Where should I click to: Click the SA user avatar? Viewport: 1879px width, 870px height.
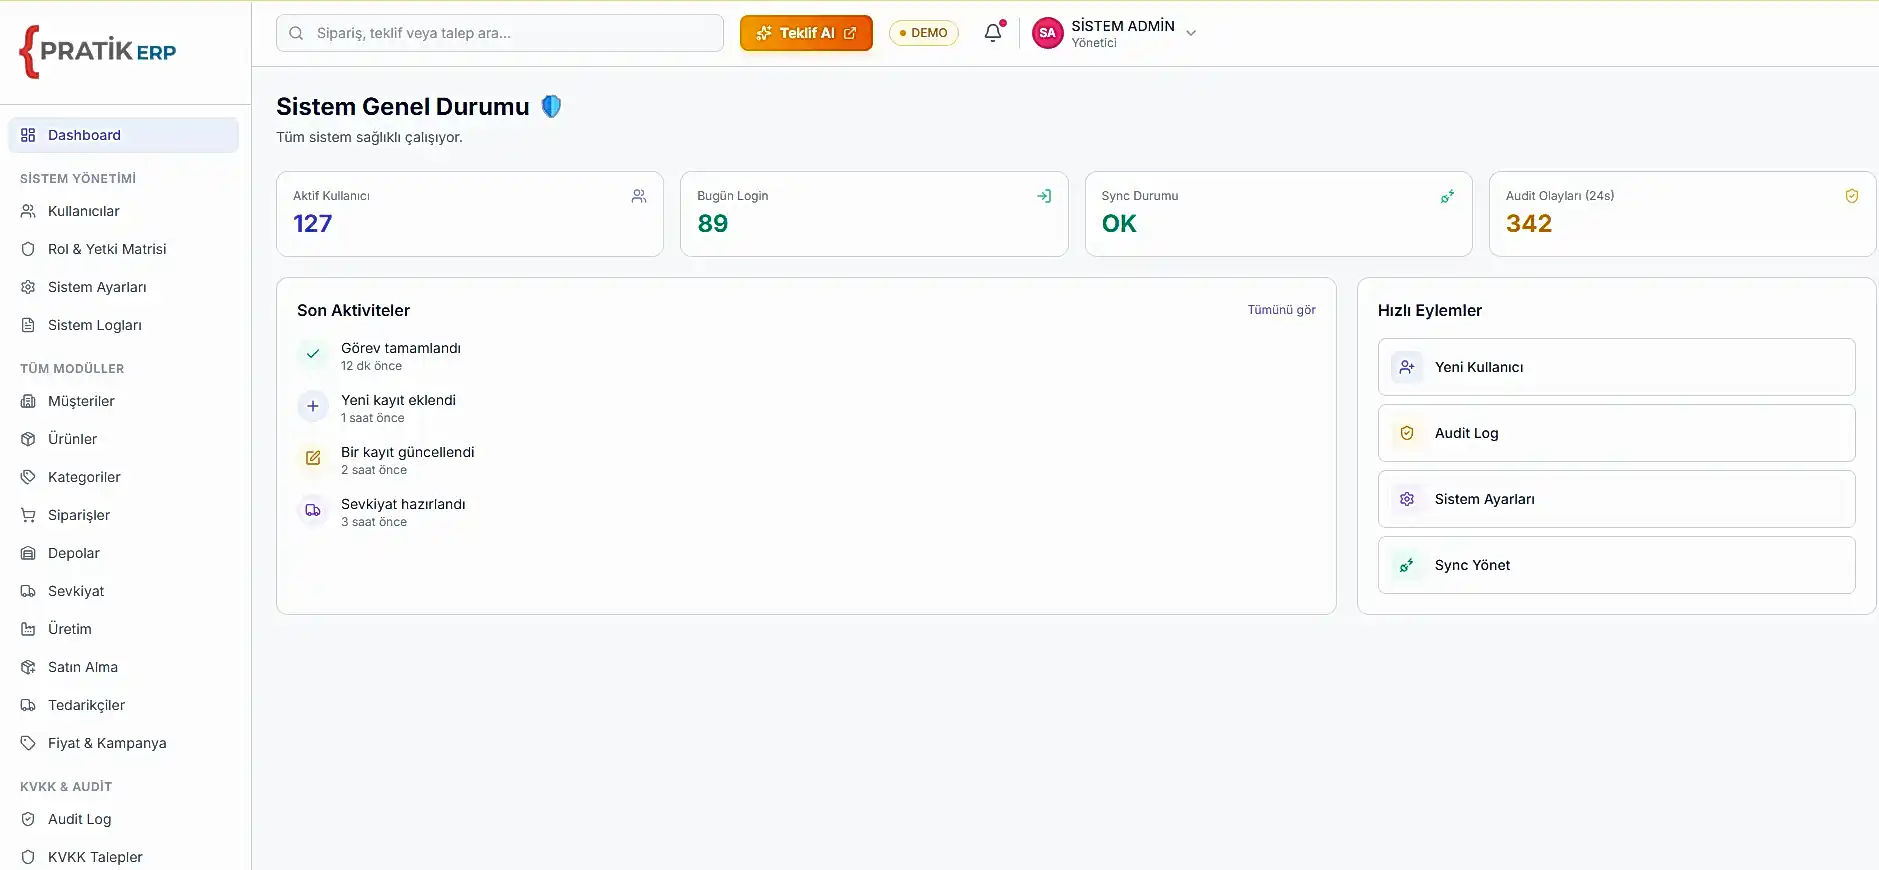[1047, 33]
